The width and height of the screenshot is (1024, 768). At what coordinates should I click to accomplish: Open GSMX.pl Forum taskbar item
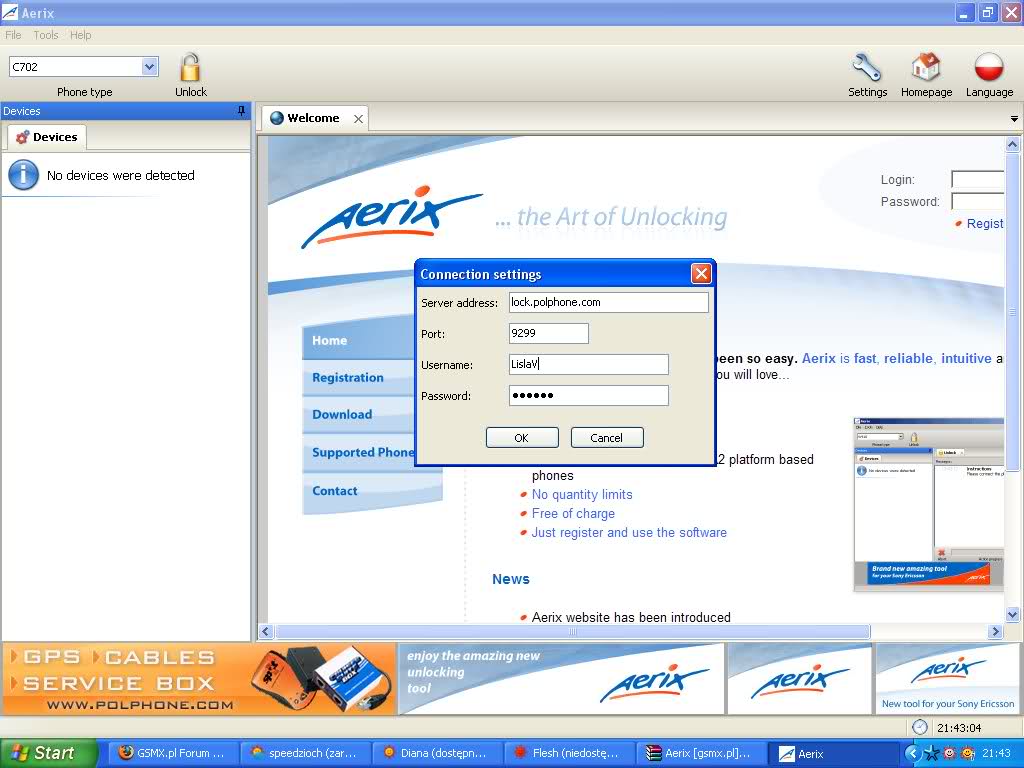pyautogui.click(x=173, y=753)
